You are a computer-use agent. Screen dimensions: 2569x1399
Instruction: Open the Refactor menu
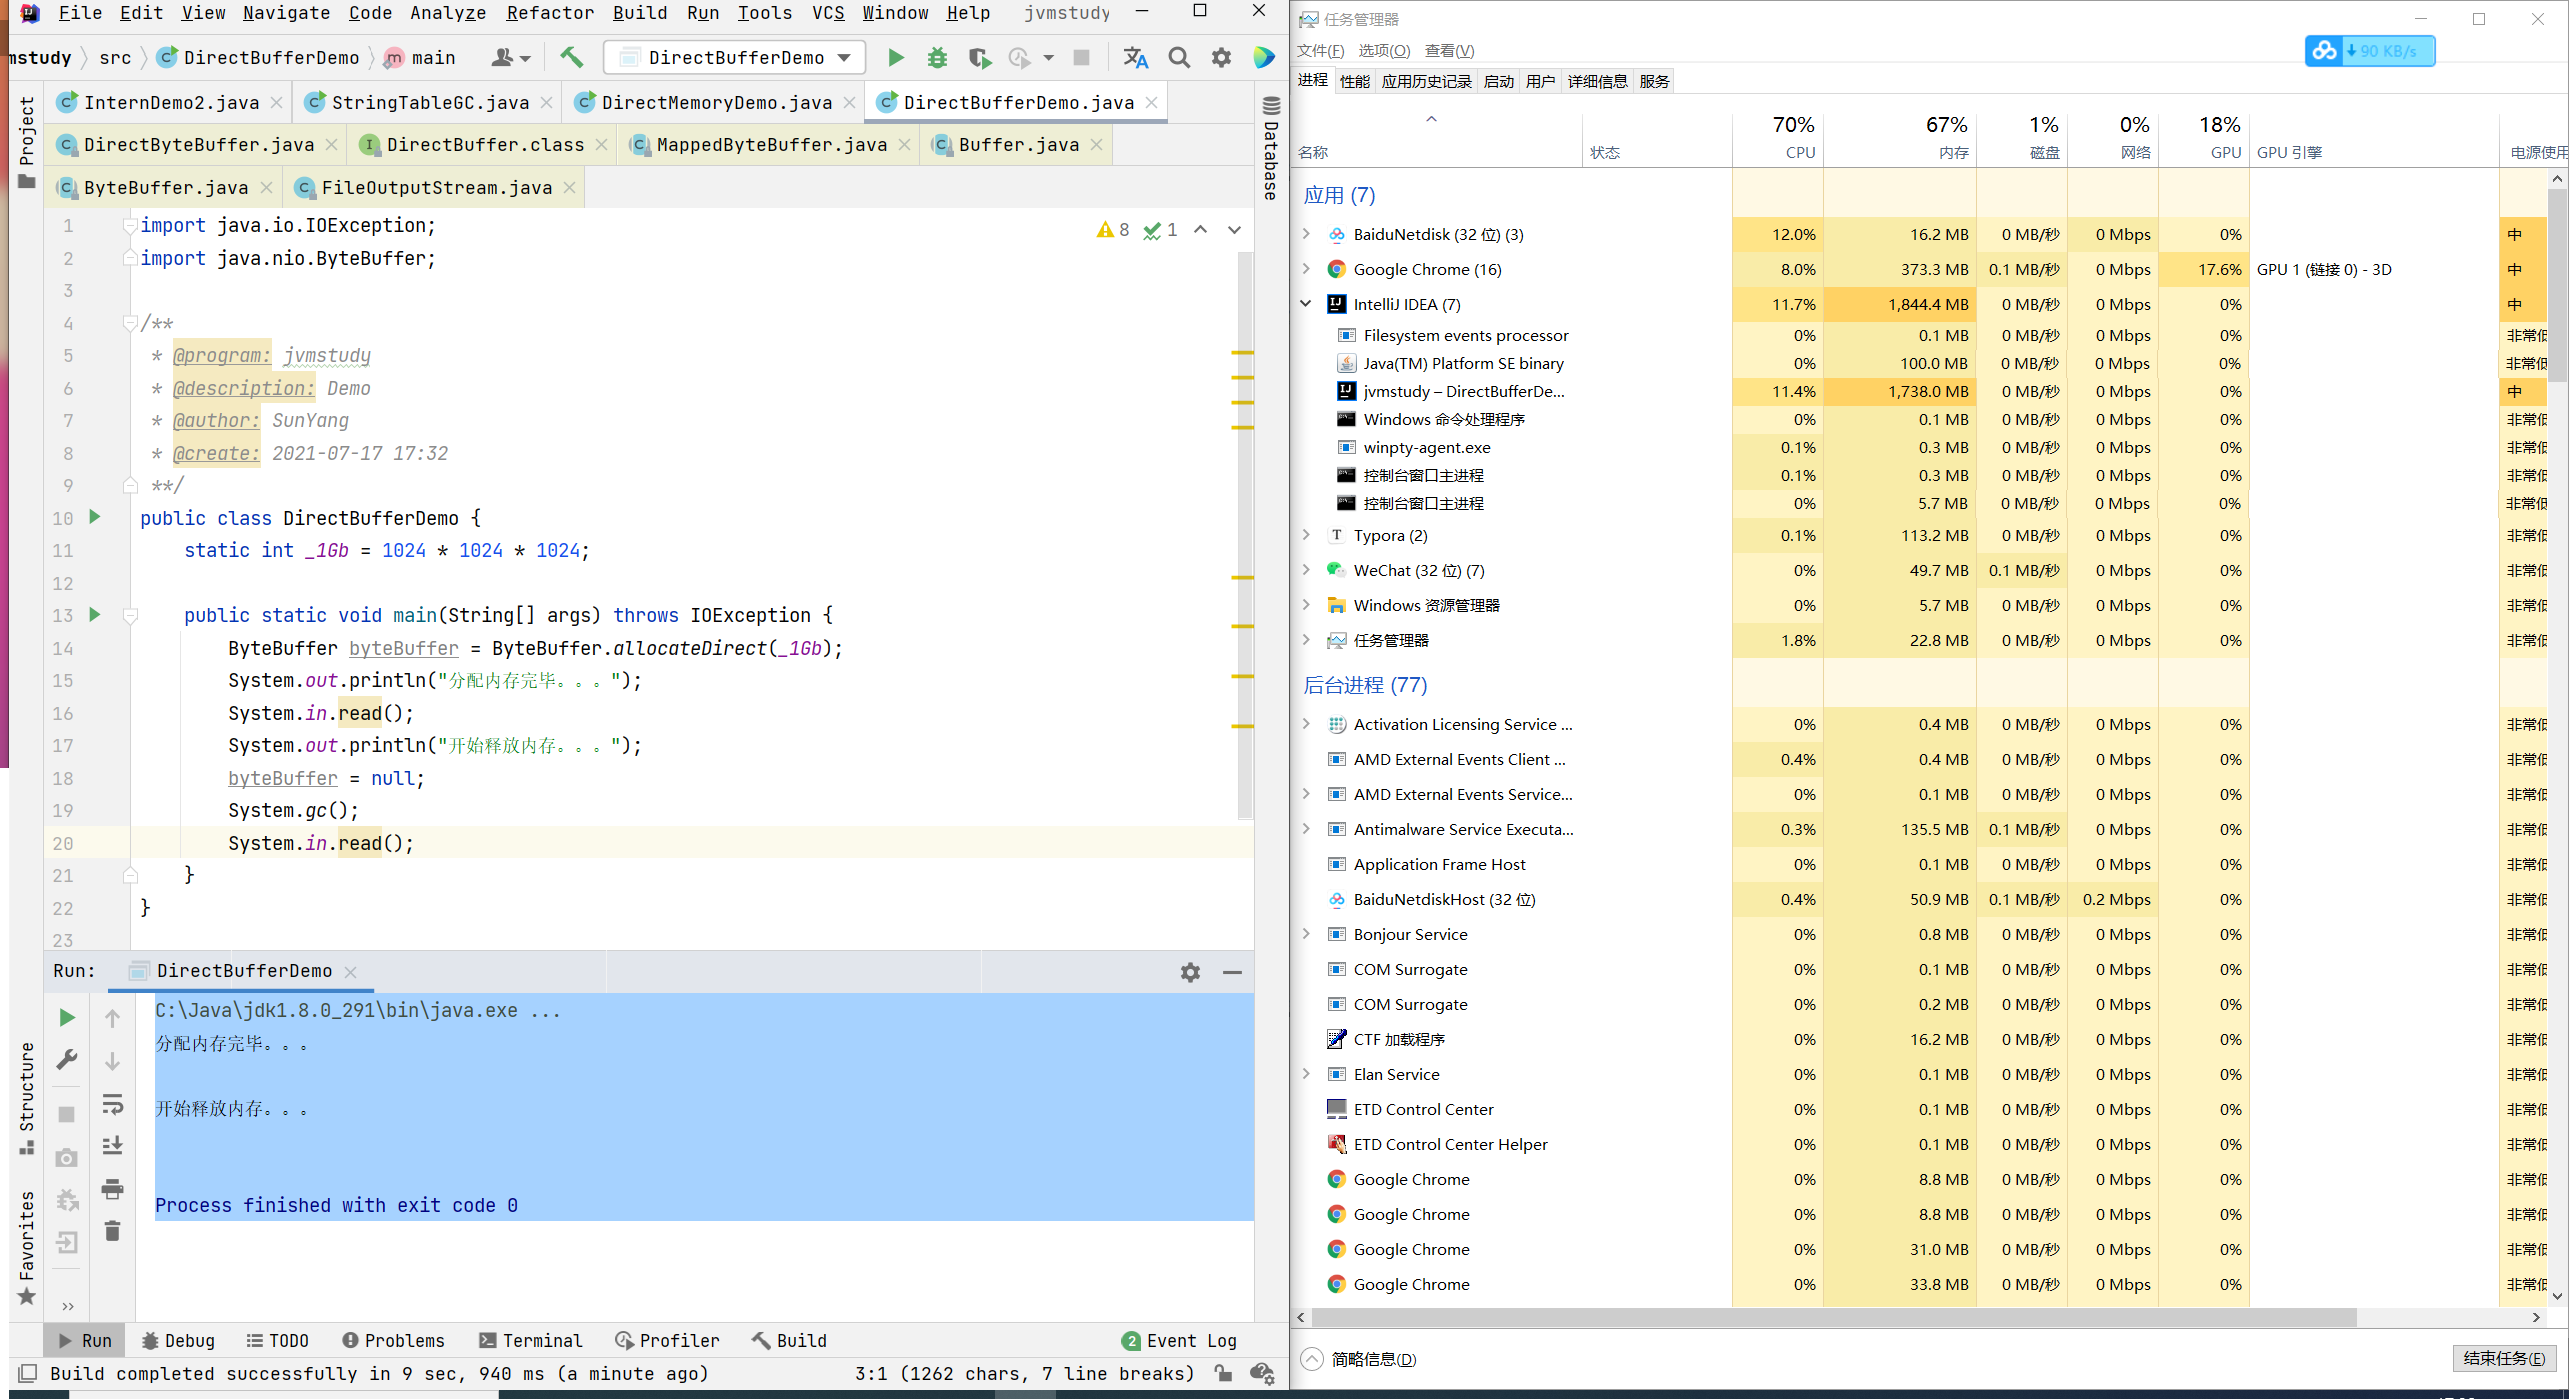tap(550, 13)
